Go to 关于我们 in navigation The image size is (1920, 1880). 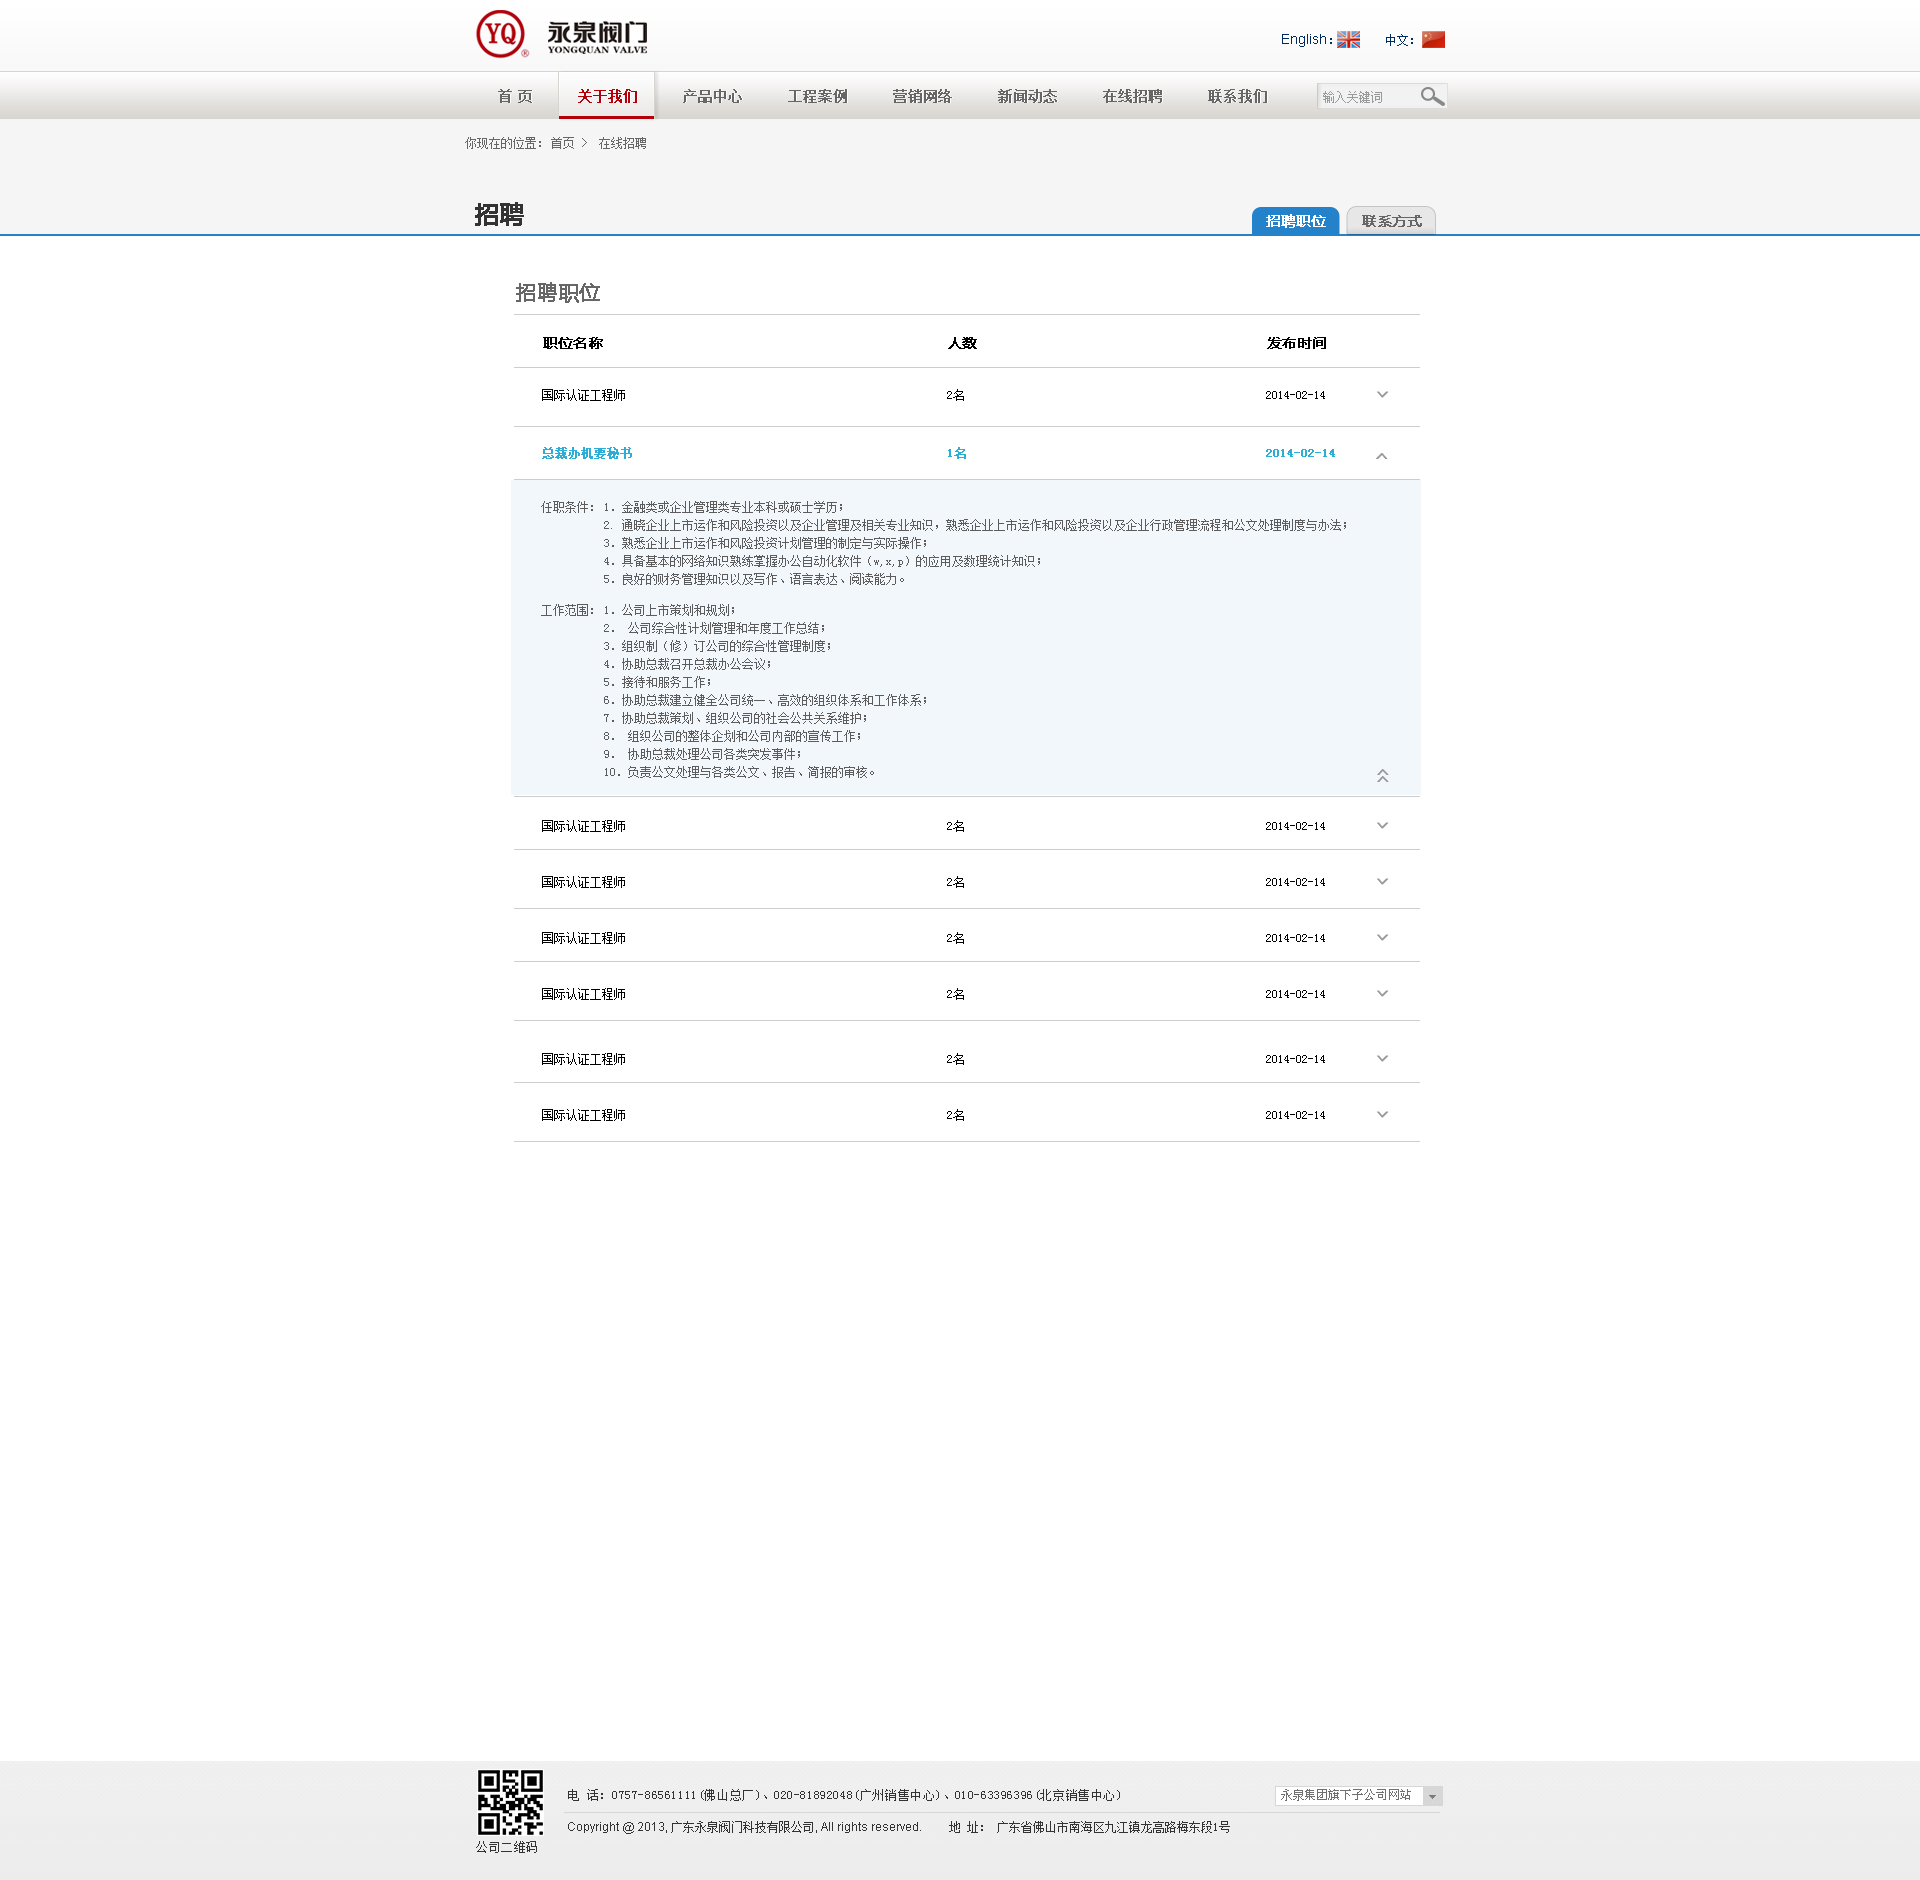coord(607,96)
